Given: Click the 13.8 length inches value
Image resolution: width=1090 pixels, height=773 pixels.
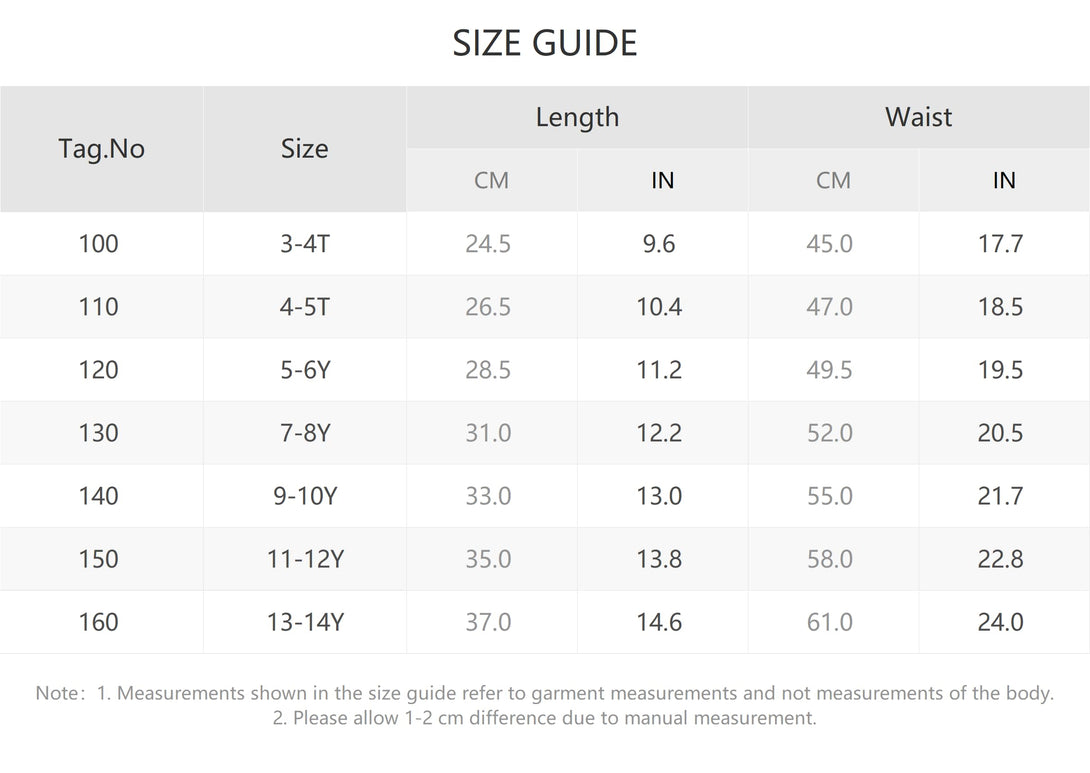Looking at the screenshot, I should pyautogui.click(x=659, y=559).
